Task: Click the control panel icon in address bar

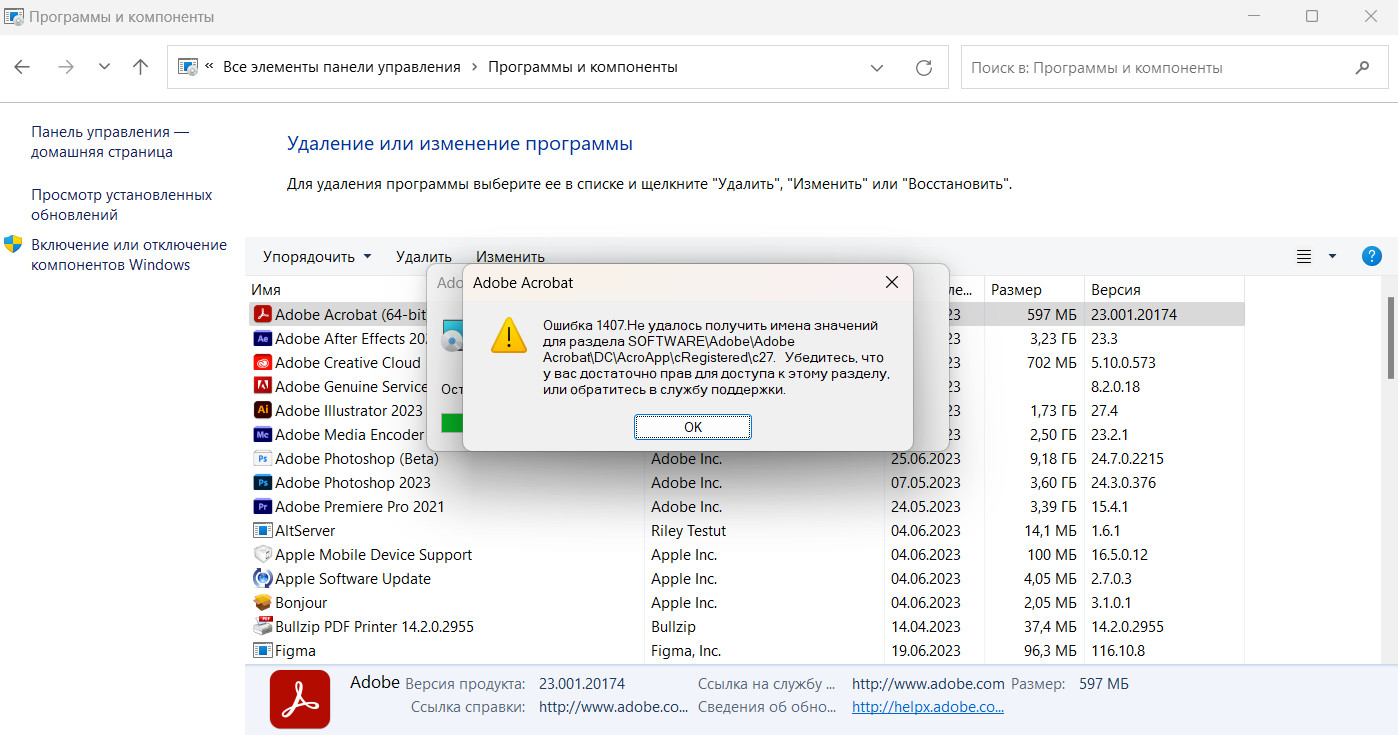Action: tap(187, 67)
